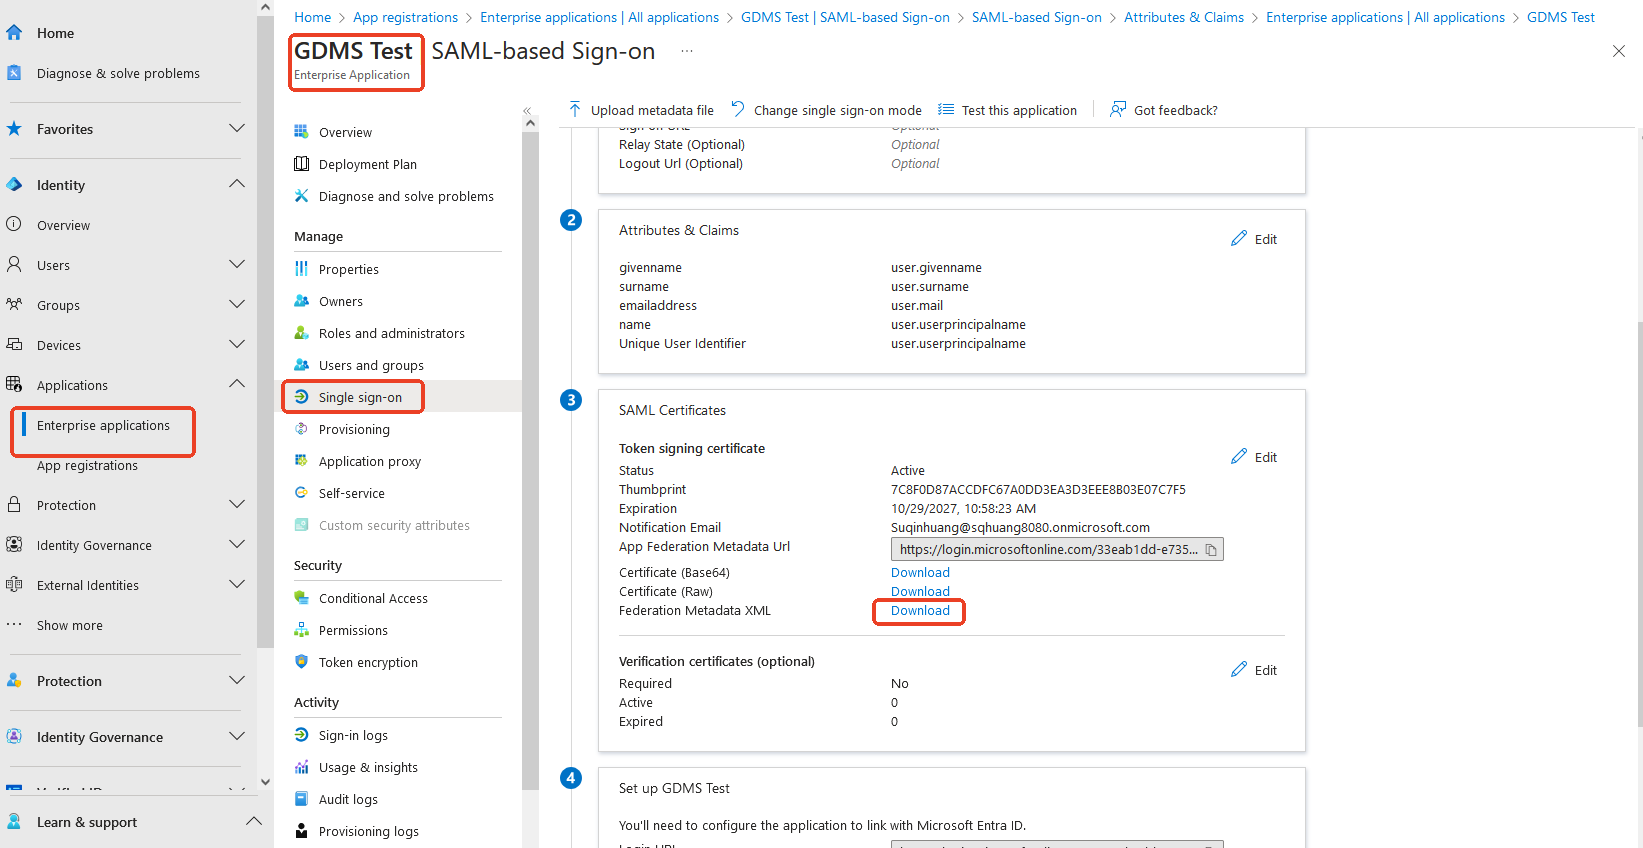
Task: Expand the Devices submenu chevron
Action: [x=237, y=344]
